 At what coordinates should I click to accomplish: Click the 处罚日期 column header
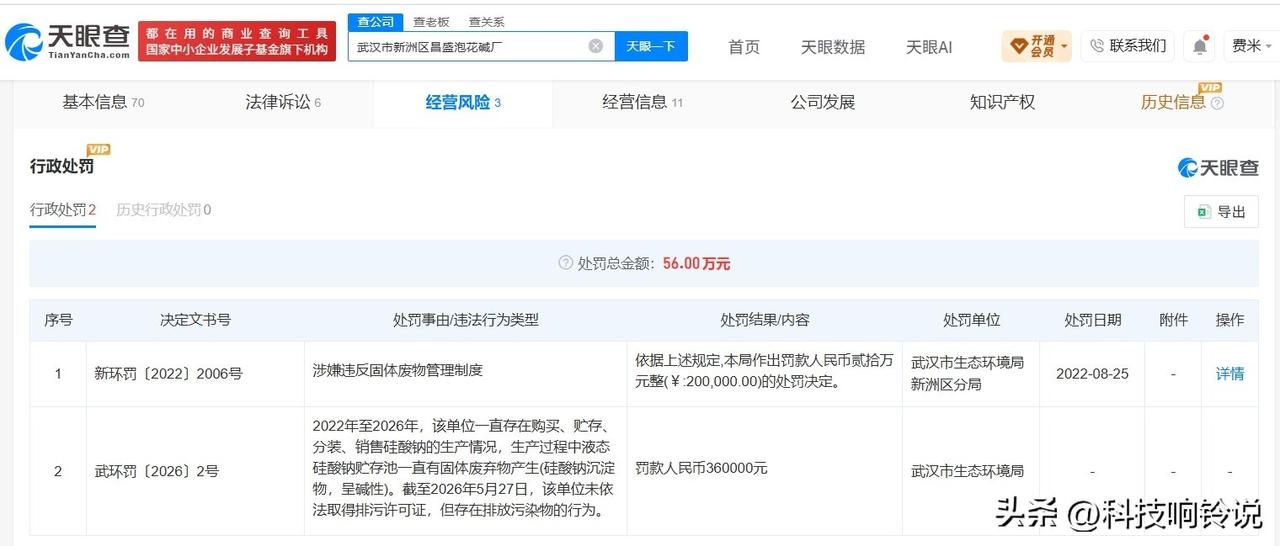point(1093,320)
